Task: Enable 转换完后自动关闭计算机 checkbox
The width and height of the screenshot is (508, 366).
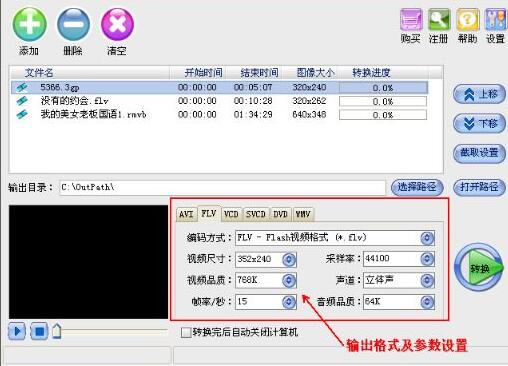Action: [186, 332]
